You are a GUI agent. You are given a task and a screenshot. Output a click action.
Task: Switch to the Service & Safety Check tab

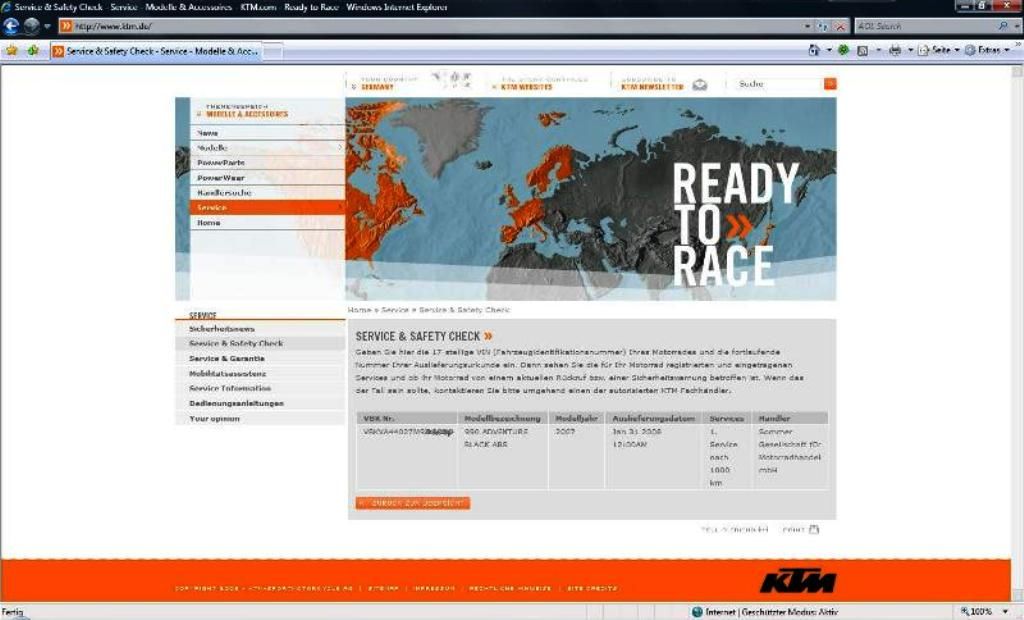click(155, 51)
